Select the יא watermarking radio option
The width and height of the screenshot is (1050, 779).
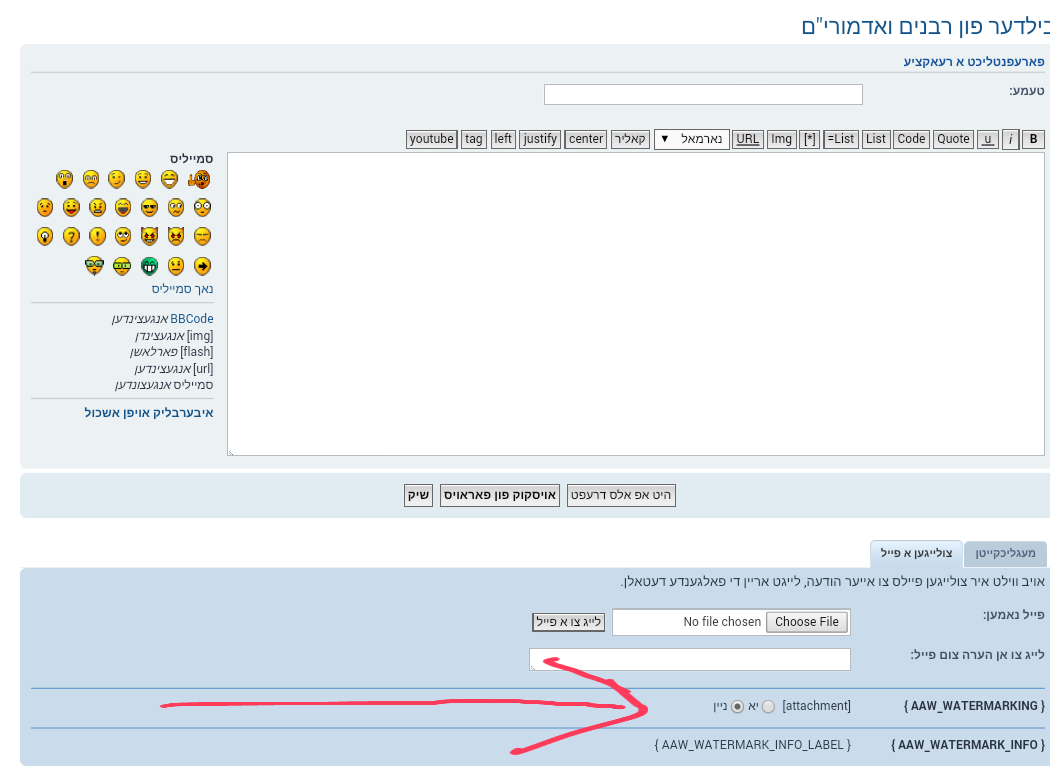point(768,706)
